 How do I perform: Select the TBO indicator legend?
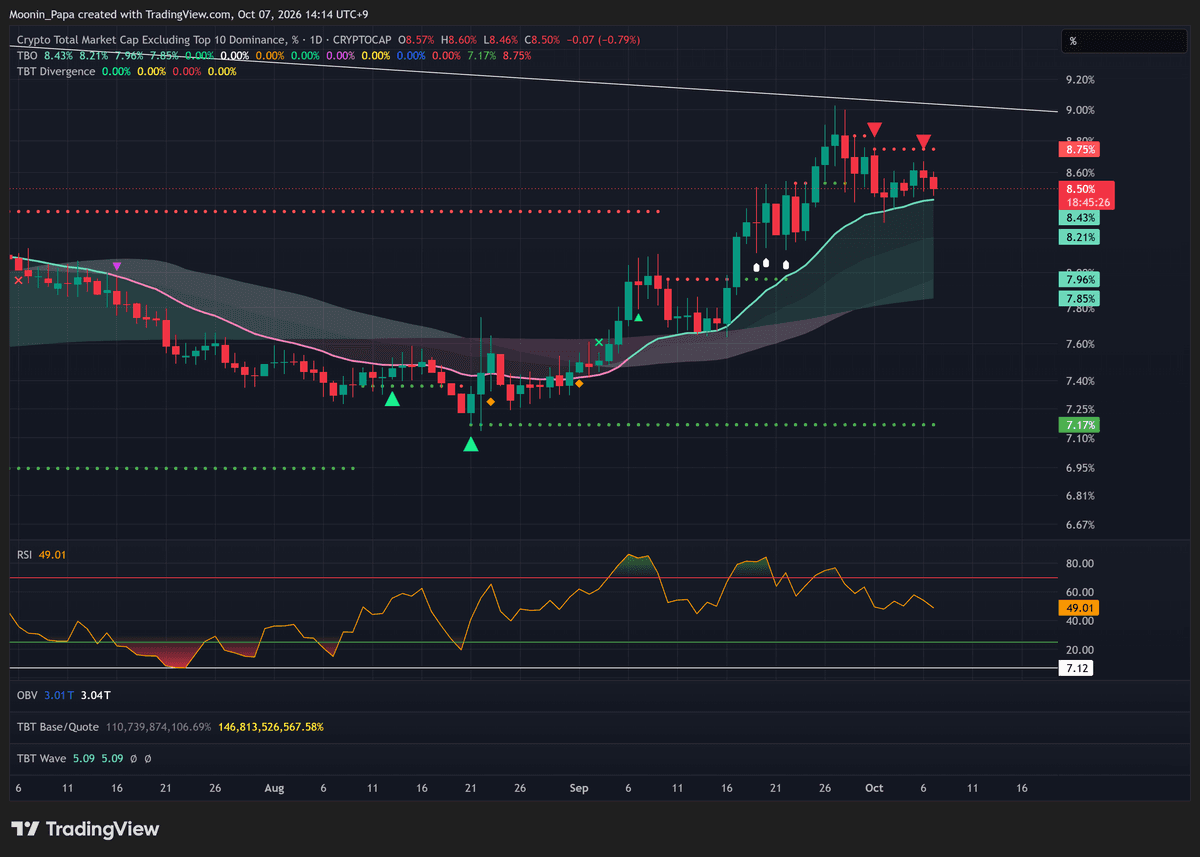pyautogui.click(x=27, y=56)
